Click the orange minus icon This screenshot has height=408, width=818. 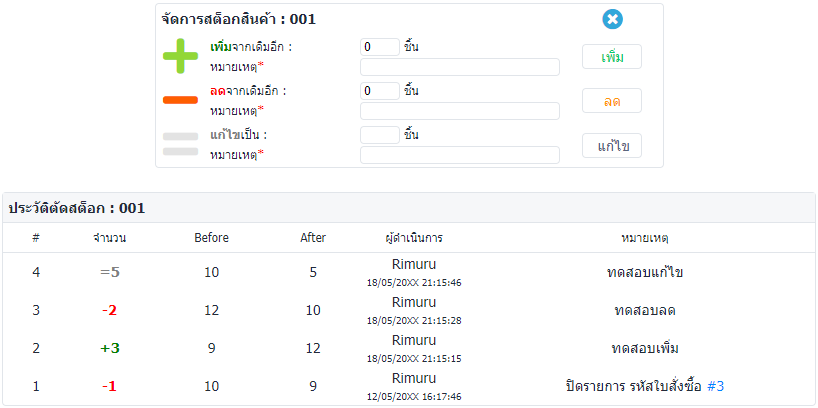[181, 100]
